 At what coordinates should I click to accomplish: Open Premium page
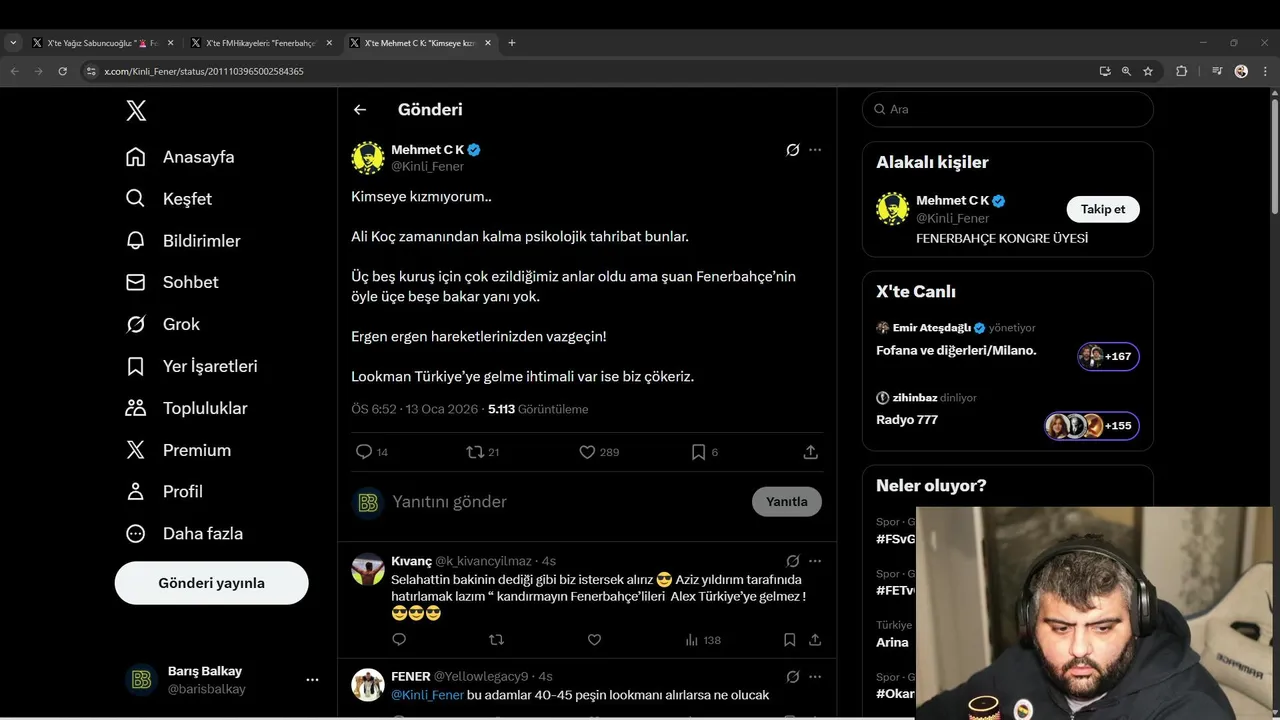(x=178, y=450)
